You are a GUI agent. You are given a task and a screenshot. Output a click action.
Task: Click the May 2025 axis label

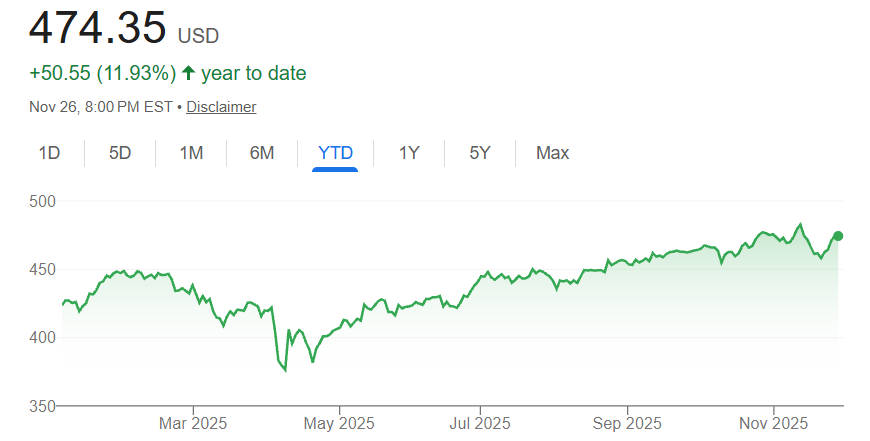339,423
